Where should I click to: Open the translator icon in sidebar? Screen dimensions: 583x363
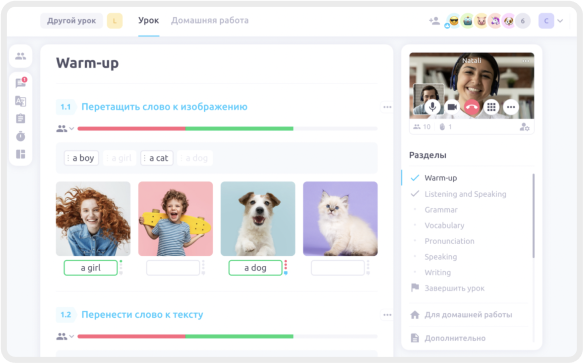click(x=20, y=101)
